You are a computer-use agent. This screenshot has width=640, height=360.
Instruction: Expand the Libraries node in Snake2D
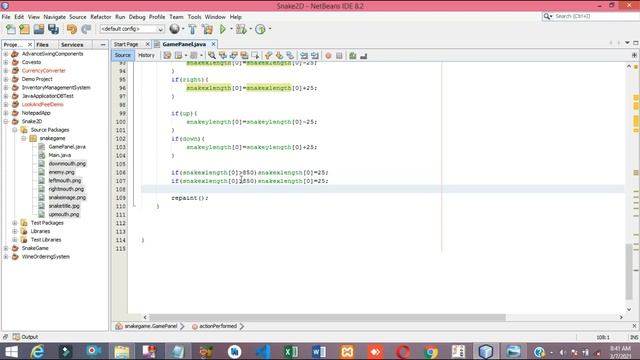click(15, 231)
